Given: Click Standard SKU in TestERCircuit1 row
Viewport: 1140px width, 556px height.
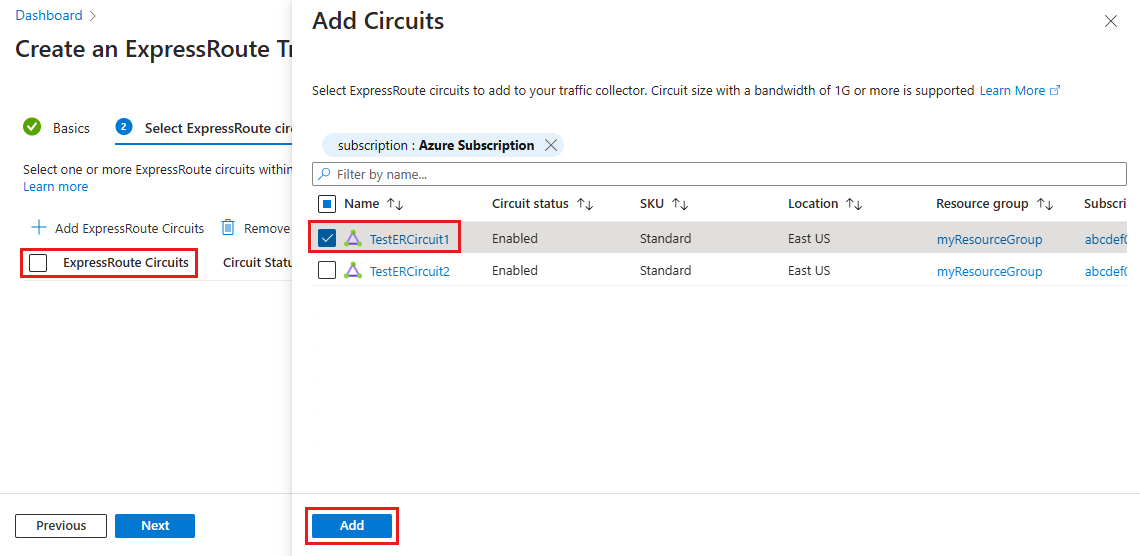Looking at the screenshot, I should [665, 238].
